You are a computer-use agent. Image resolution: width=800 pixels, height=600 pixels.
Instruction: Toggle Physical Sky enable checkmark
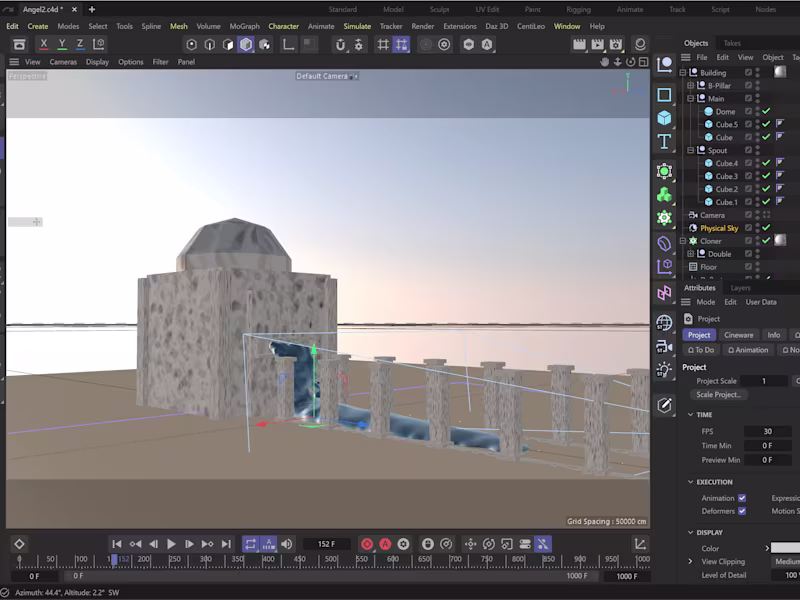(x=766, y=228)
